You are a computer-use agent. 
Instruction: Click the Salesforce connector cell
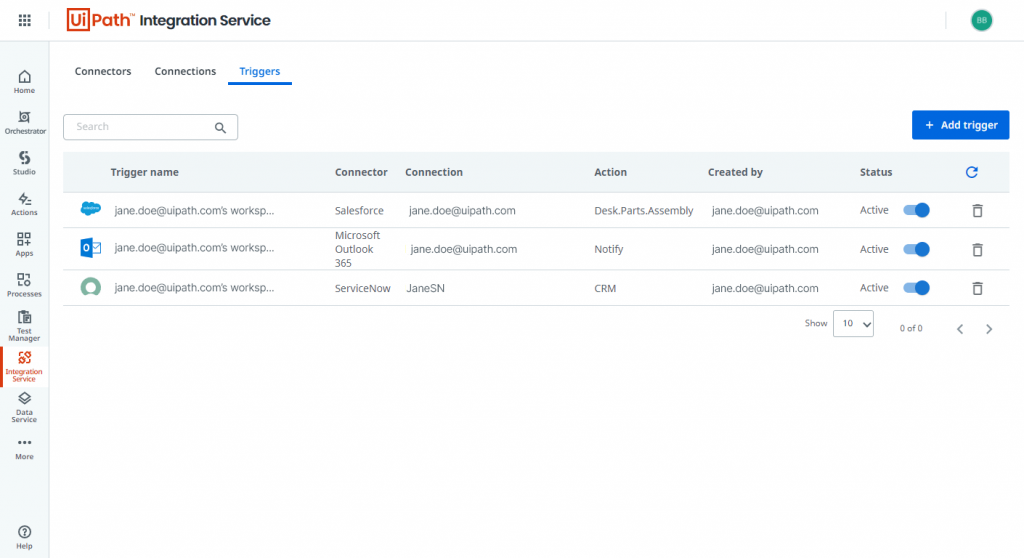click(x=359, y=210)
